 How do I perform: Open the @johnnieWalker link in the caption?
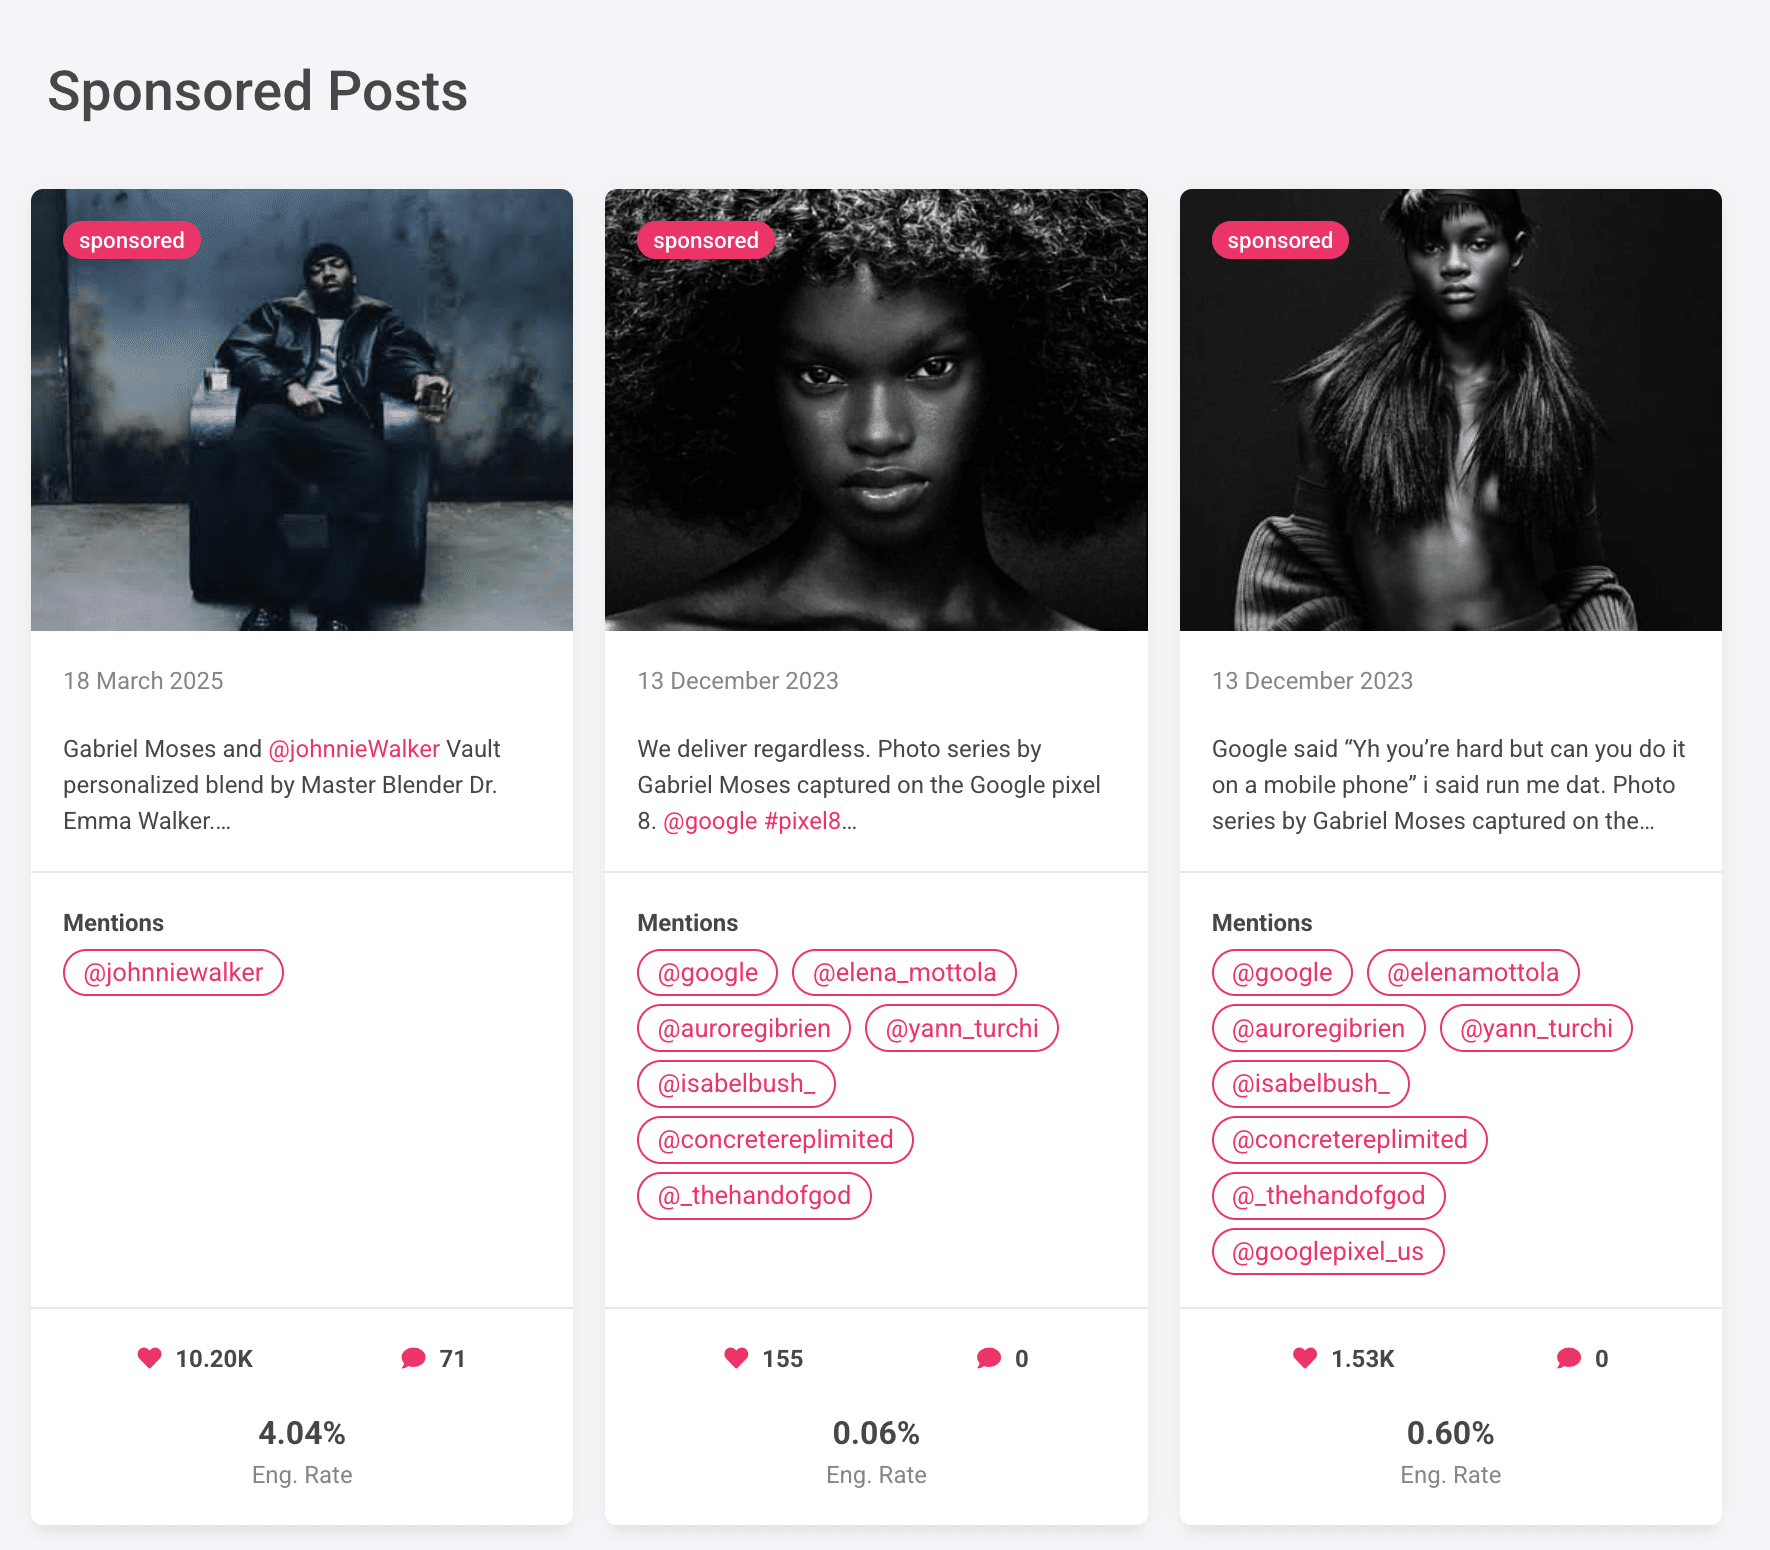click(x=354, y=749)
